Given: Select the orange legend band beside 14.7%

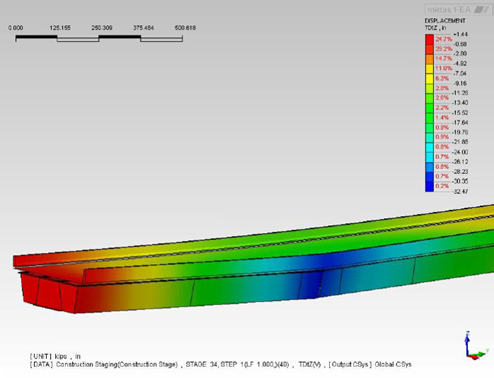Looking at the screenshot, I should pyautogui.click(x=429, y=59).
